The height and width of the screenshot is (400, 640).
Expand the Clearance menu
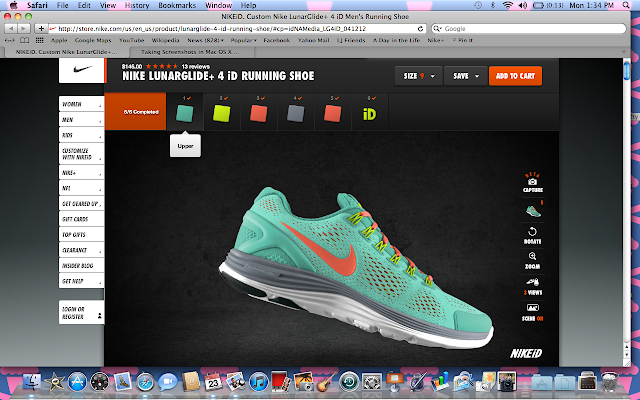pos(81,250)
